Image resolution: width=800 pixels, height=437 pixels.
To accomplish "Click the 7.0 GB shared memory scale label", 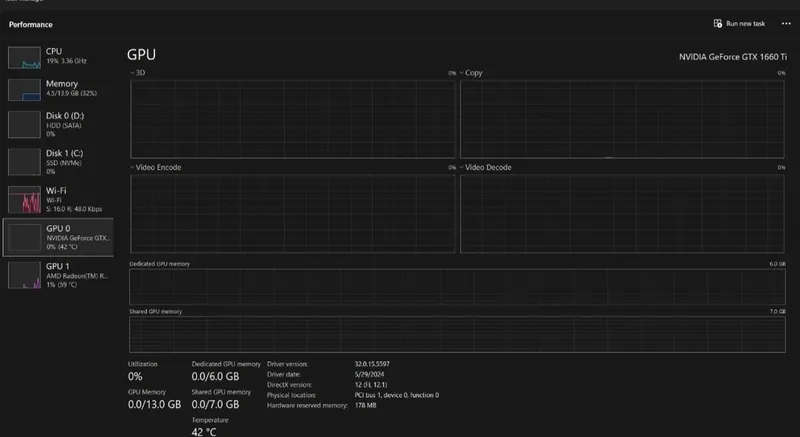I will [x=778, y=312].
